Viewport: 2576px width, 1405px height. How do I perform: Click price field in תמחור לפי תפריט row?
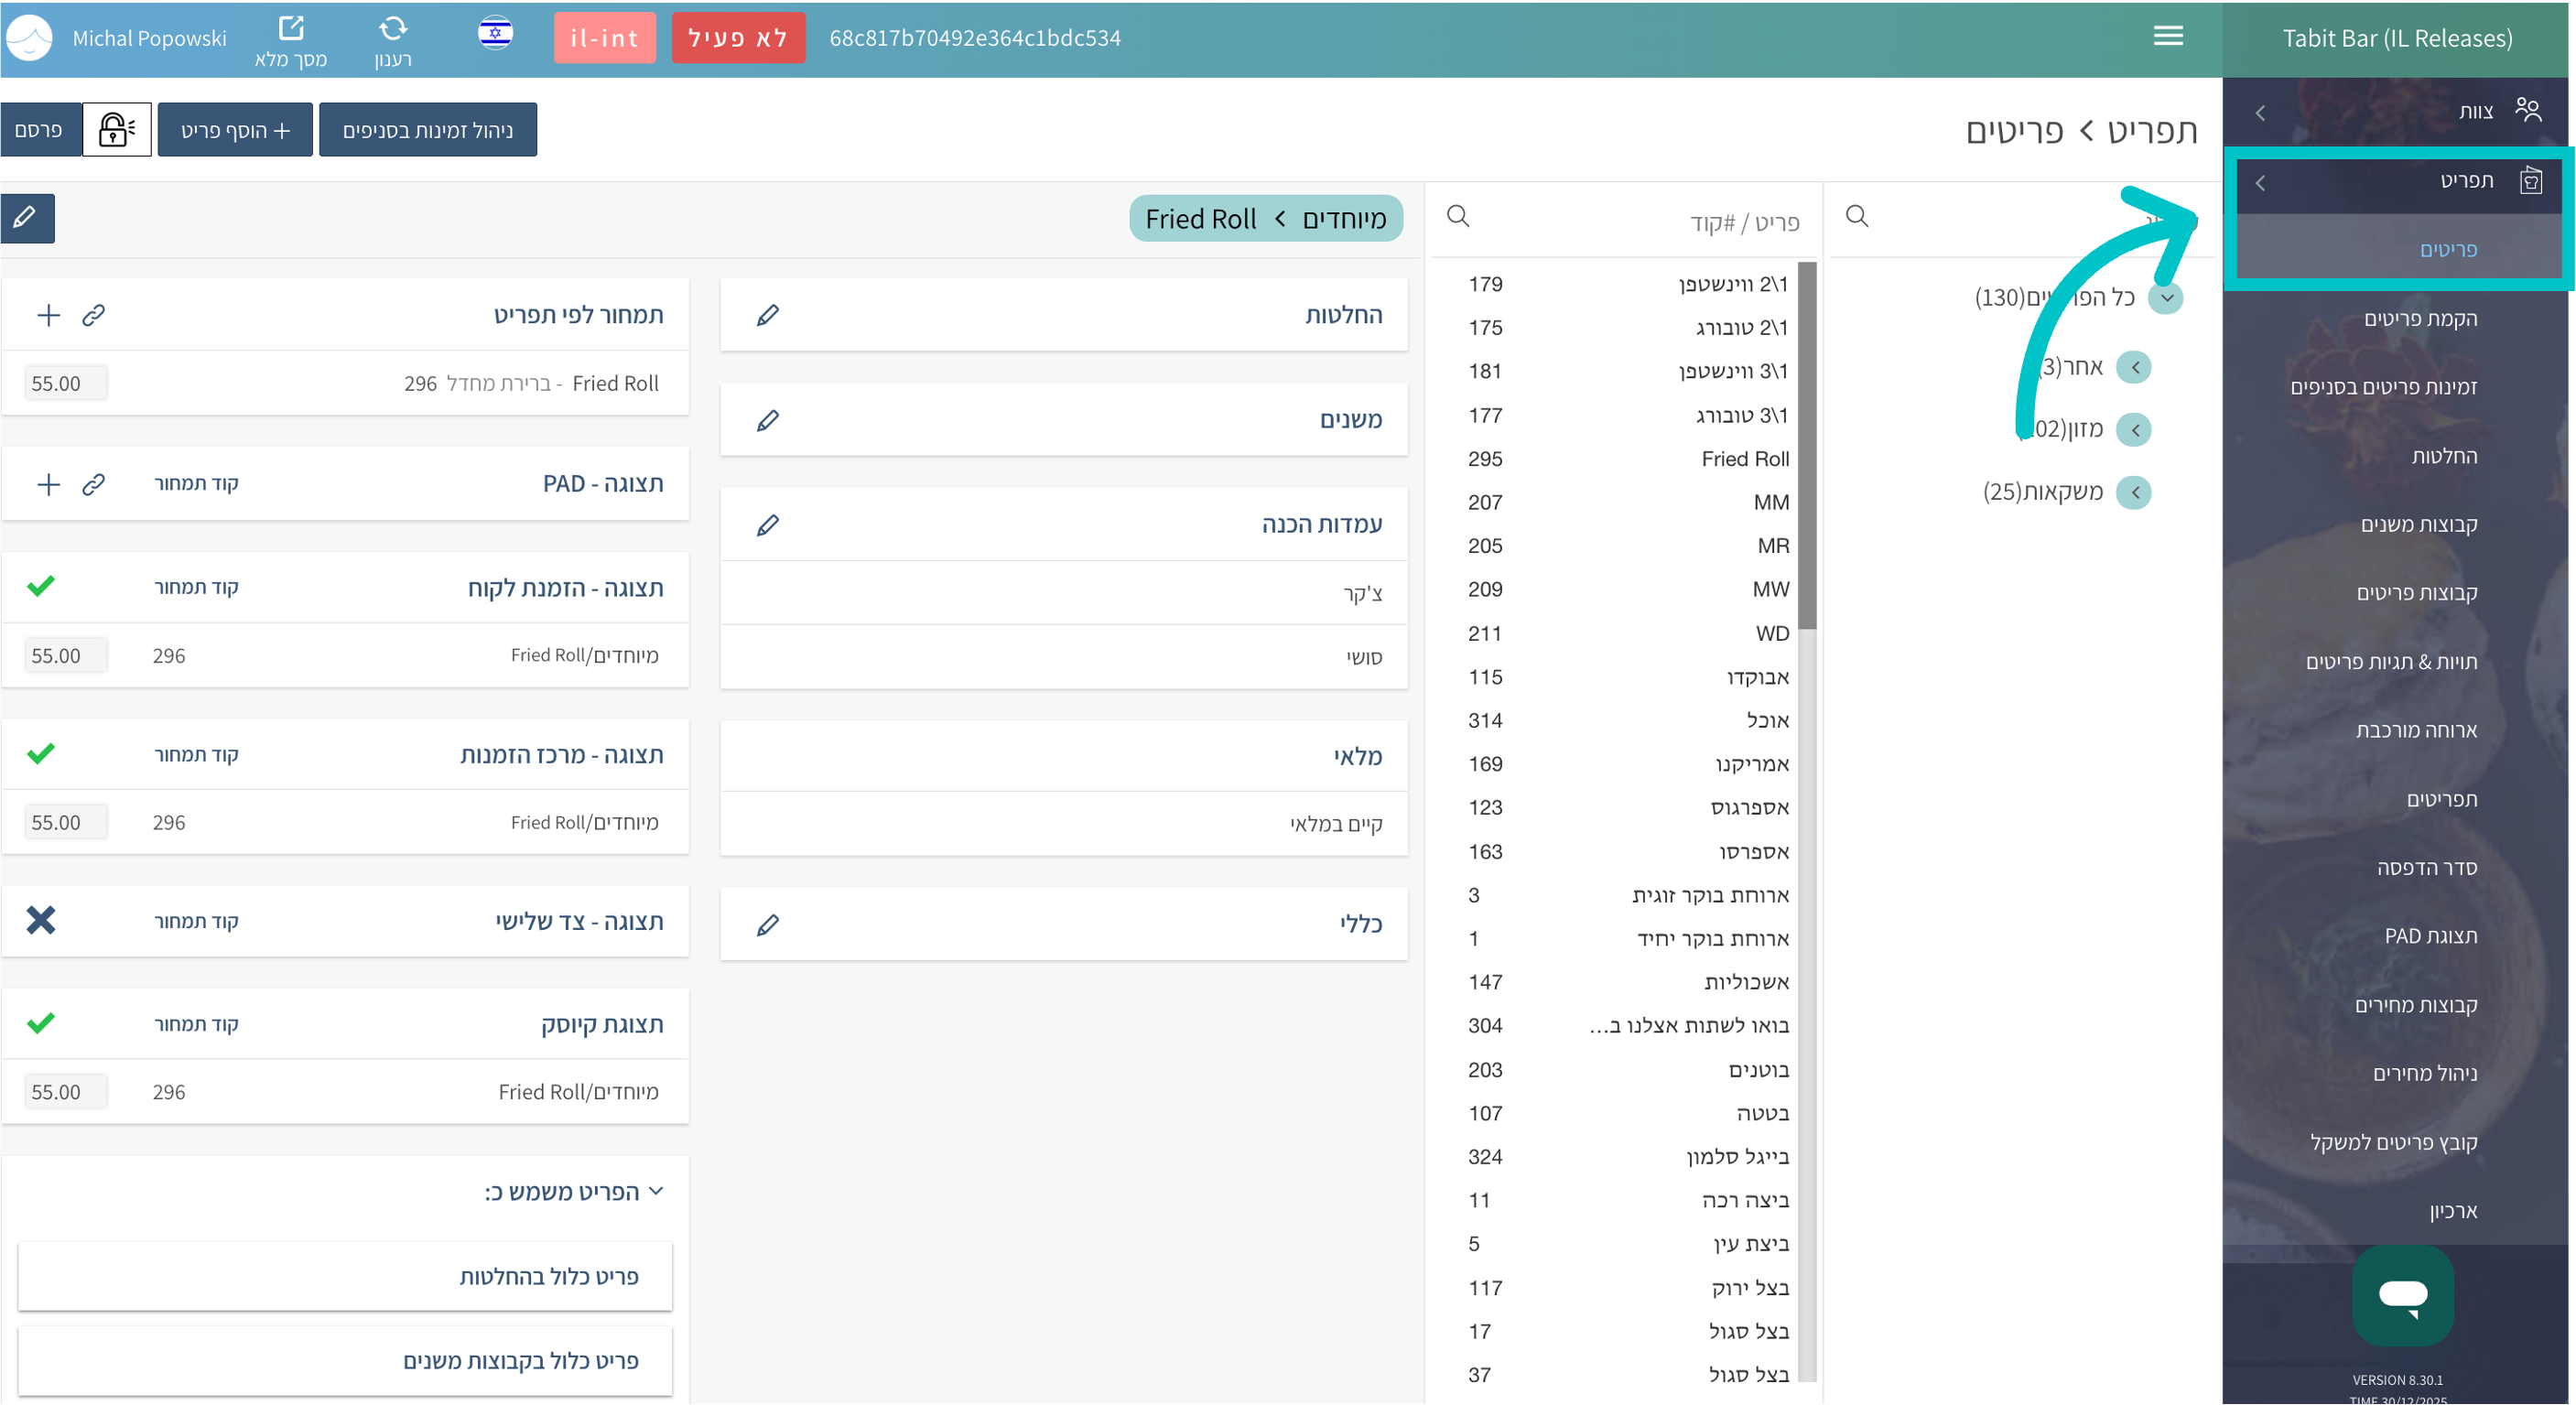point(65,383)
